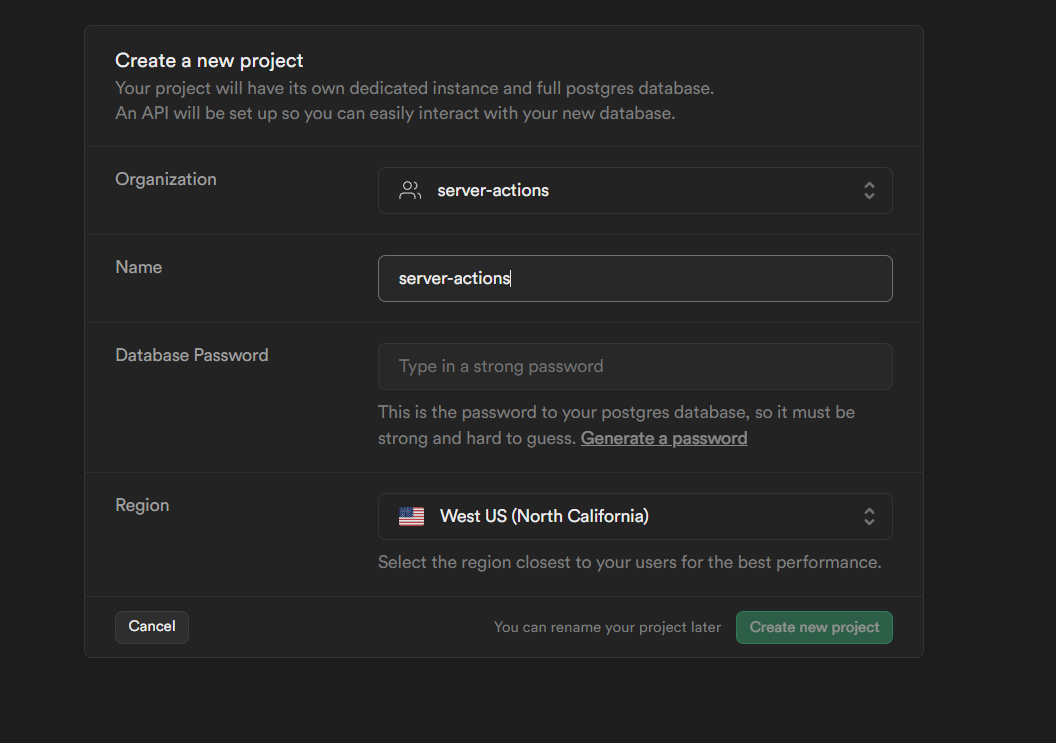Click the Database Password input field
Image resolution: width=1056 pixels, height=743 pixels.
(x=635, y=366)
